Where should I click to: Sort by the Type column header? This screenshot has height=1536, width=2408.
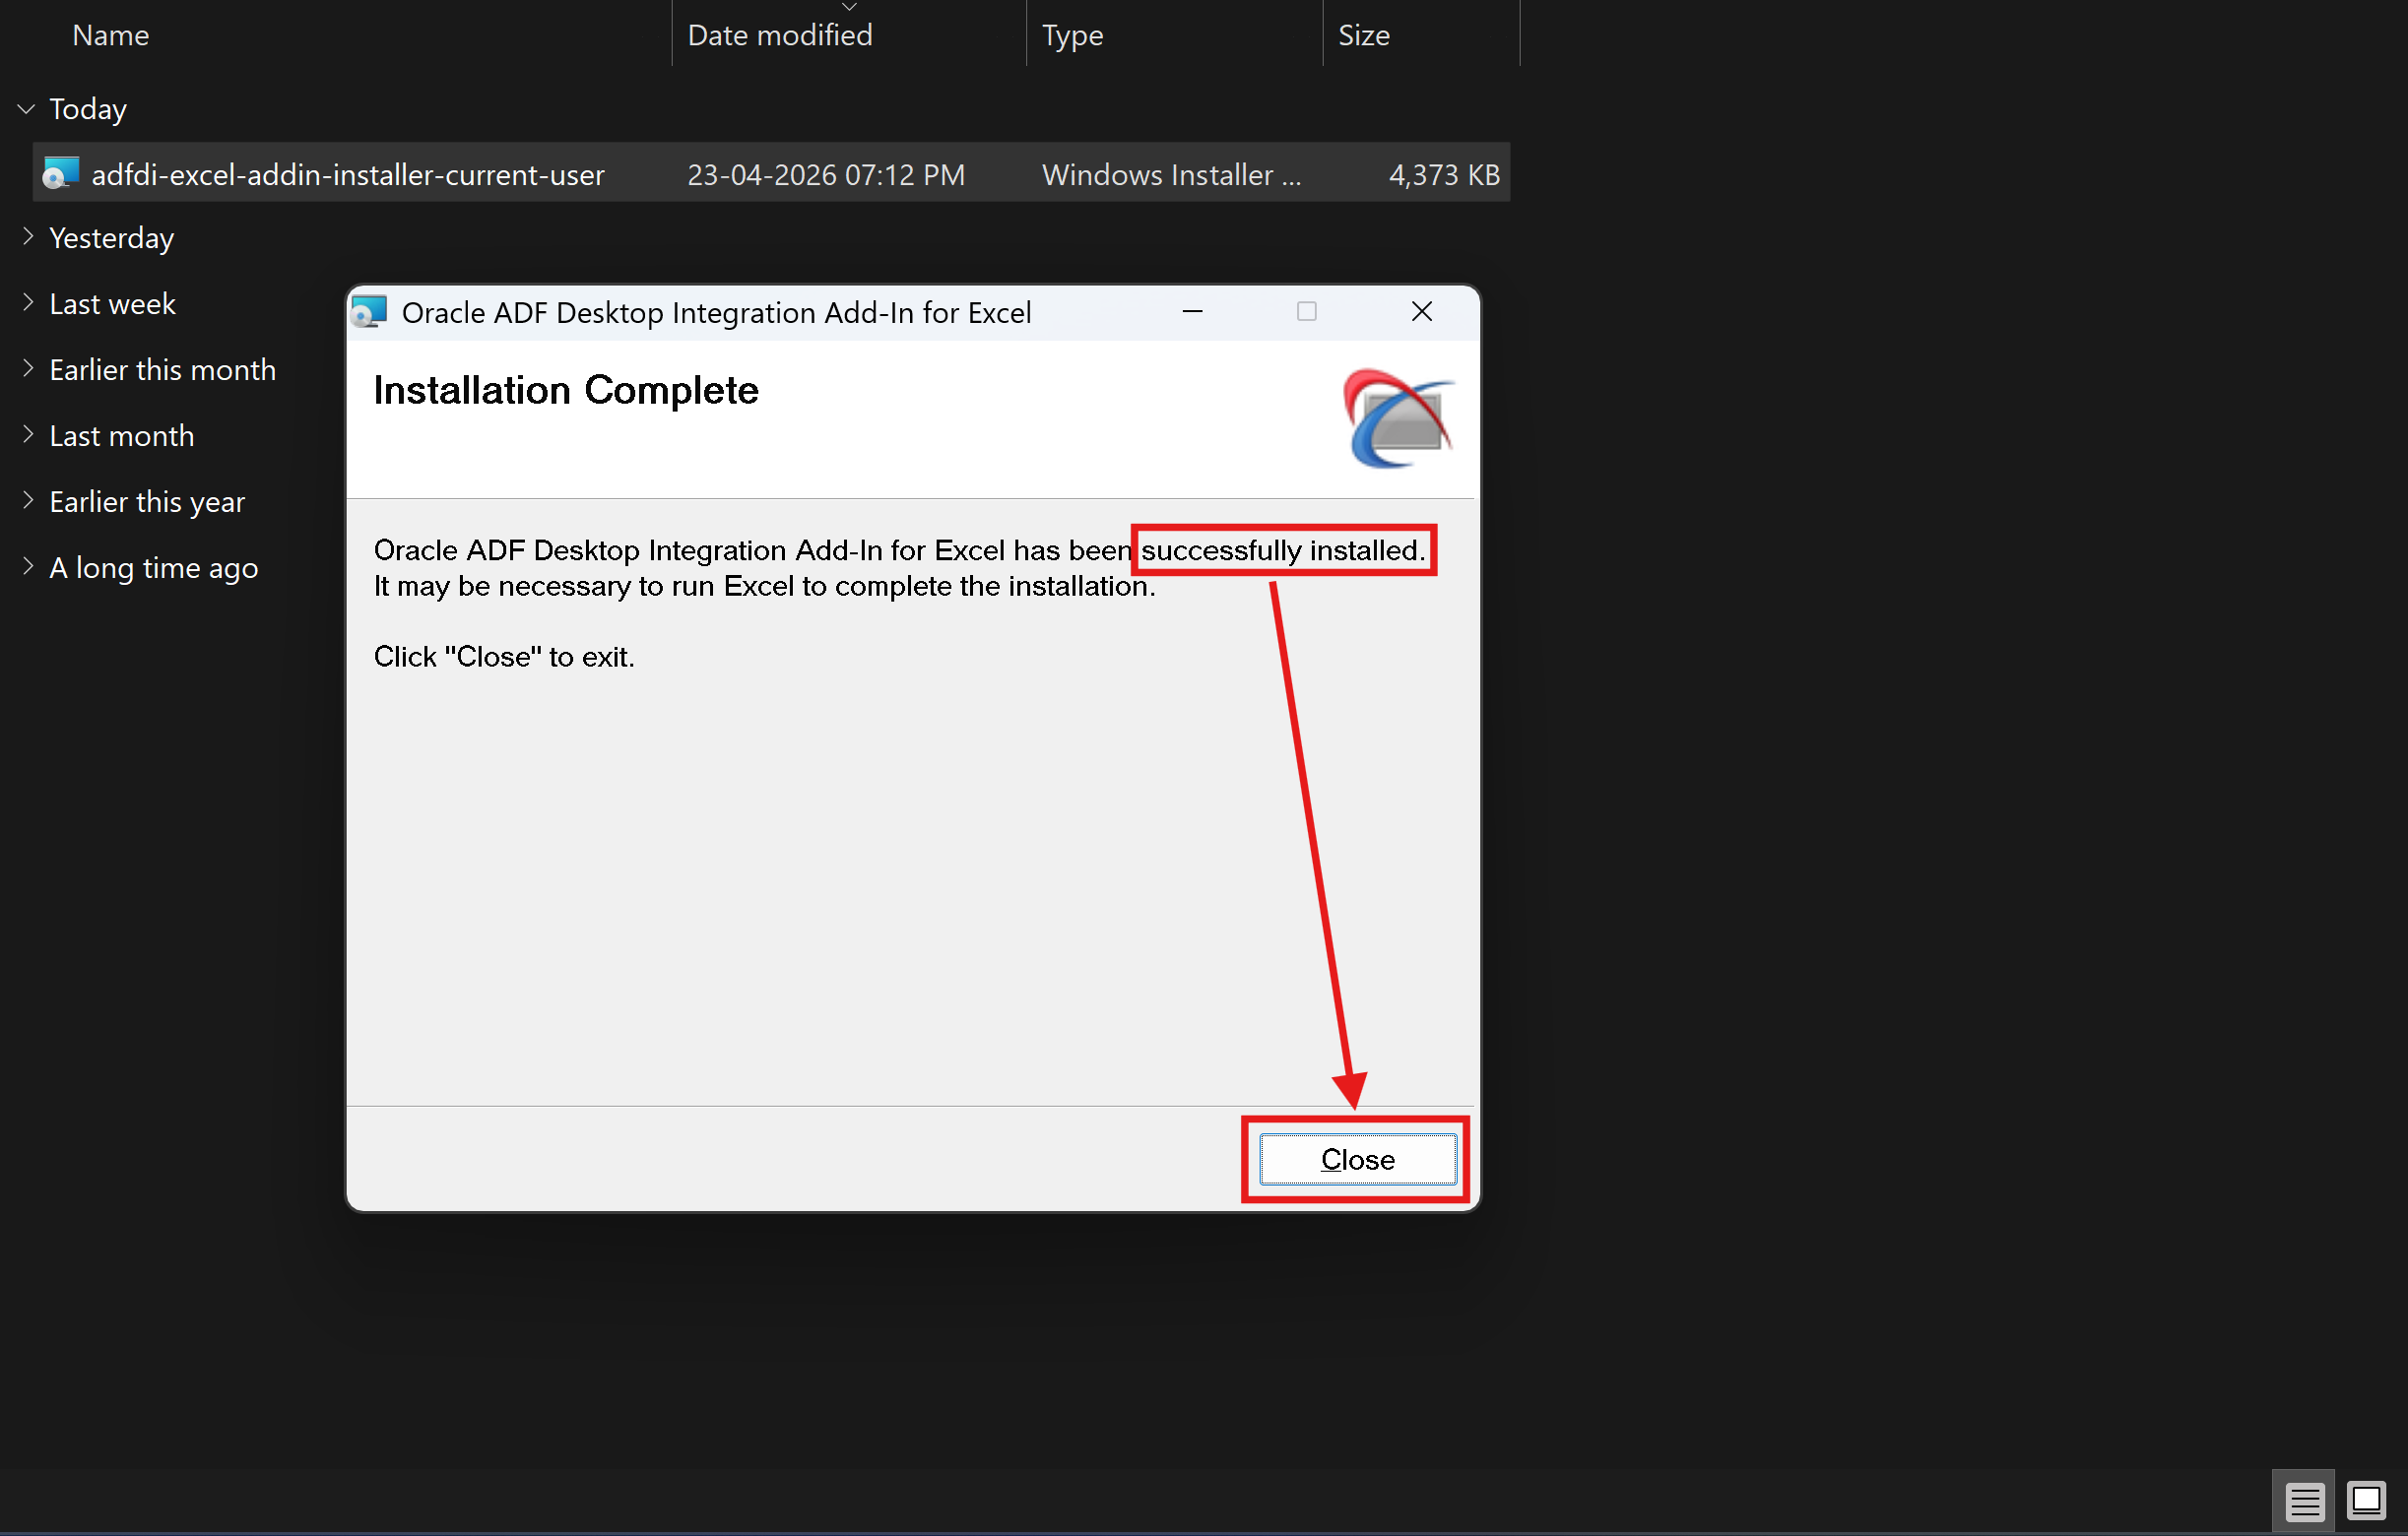point(1072,36)
